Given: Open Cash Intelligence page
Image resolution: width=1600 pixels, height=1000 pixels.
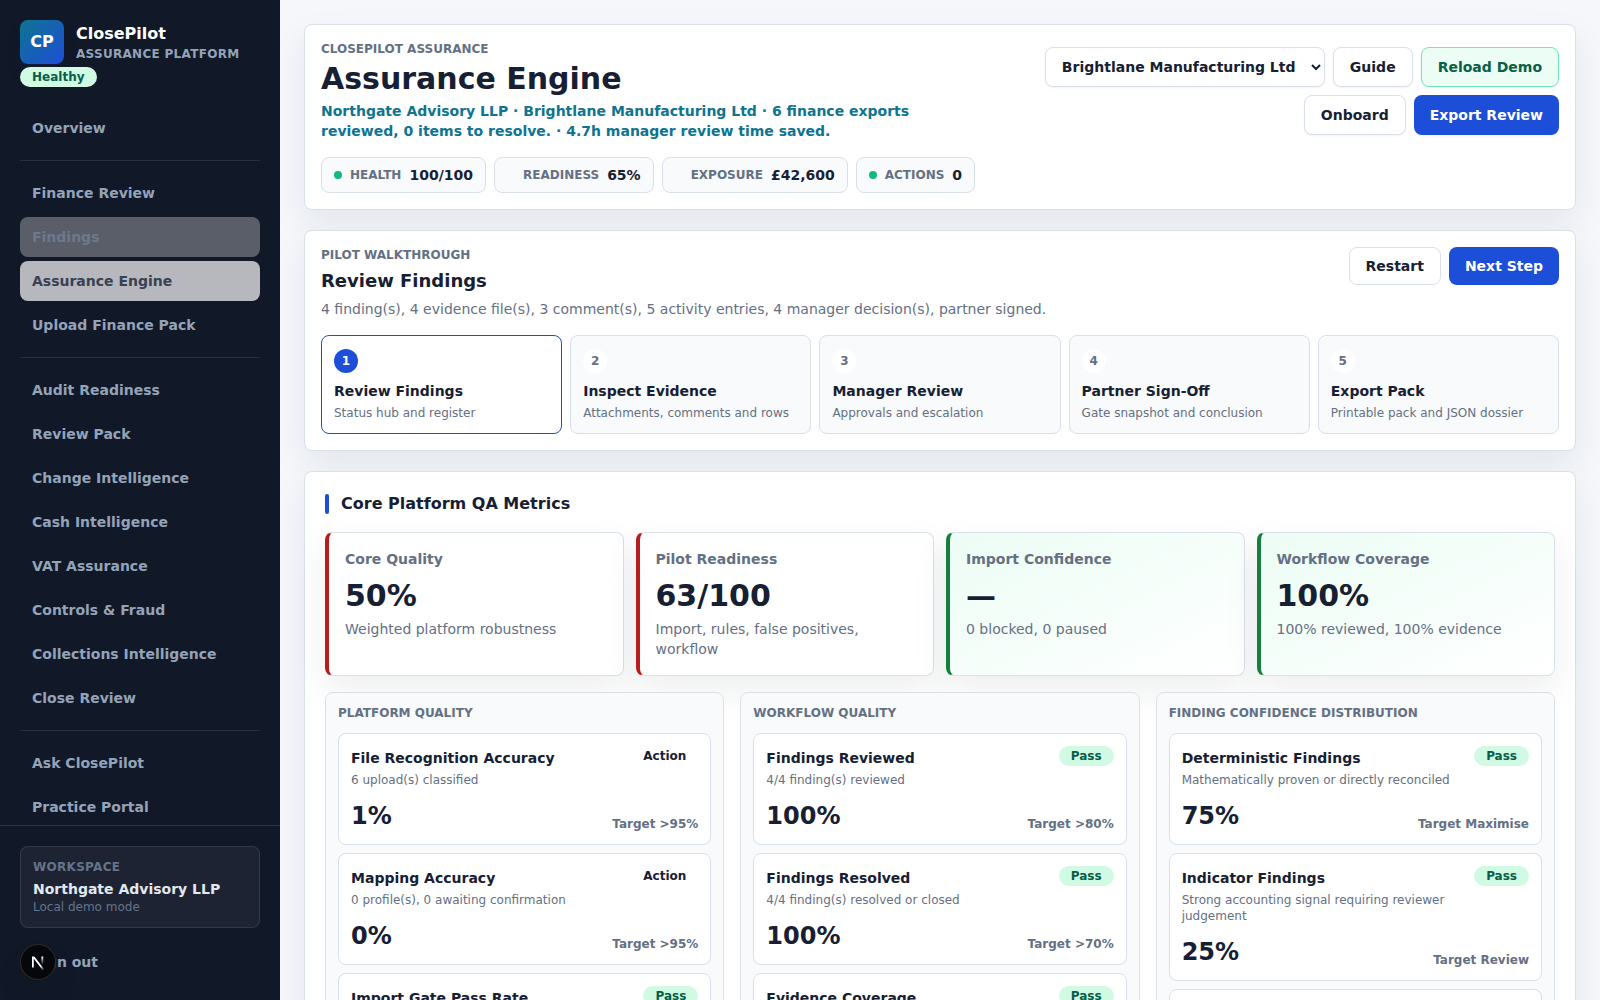Looking at the screenshot, I should pos(140,522).
